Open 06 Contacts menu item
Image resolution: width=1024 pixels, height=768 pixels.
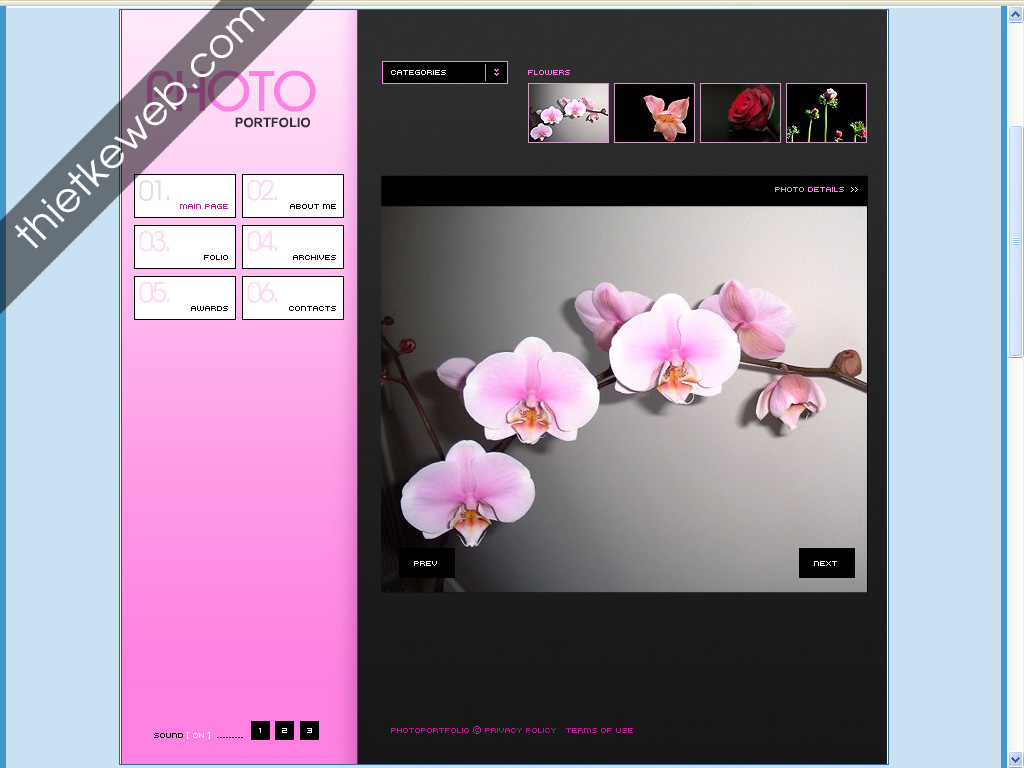coord(293,298)
